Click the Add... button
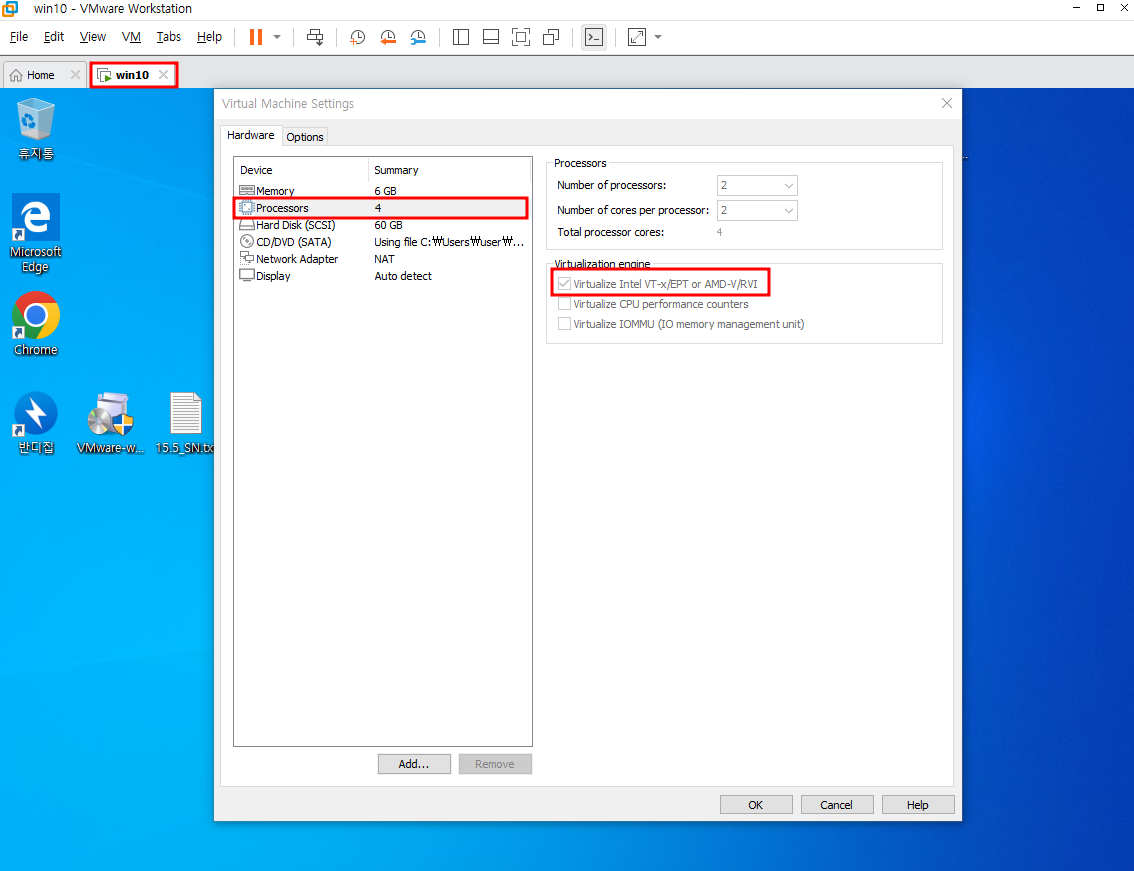Viewport: 1134px width, 871px height. 414,764
